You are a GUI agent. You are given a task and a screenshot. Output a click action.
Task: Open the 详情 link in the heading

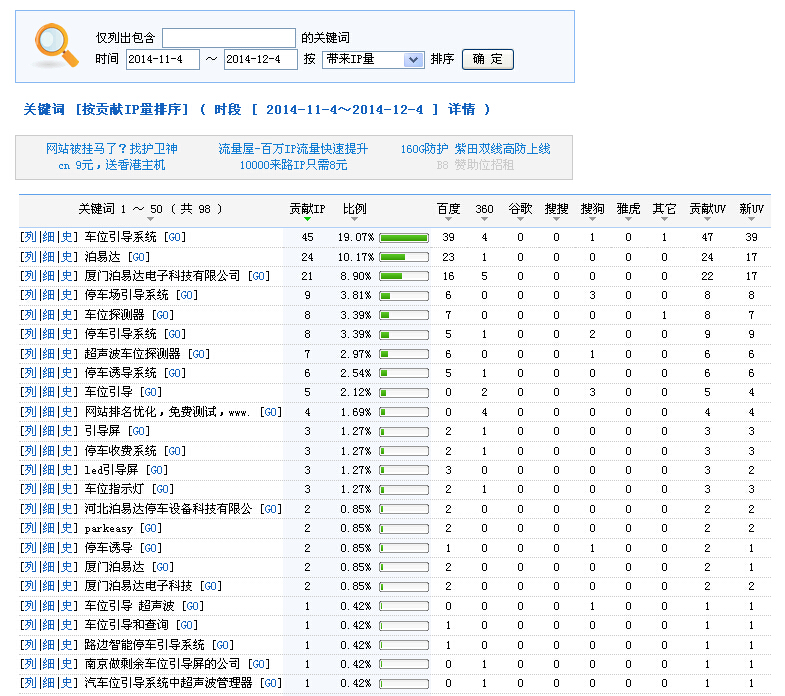(461, 109)
